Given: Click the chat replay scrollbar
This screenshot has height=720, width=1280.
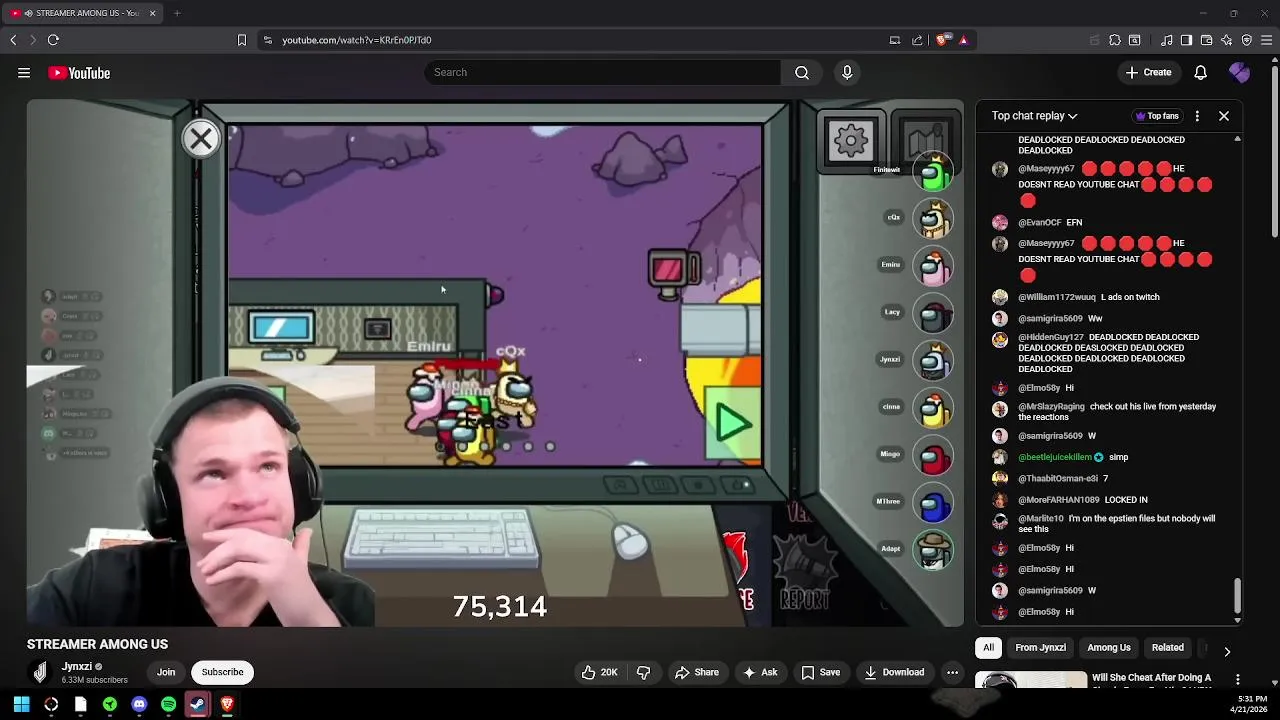Looking at the screenshot, I should 1237,596.
